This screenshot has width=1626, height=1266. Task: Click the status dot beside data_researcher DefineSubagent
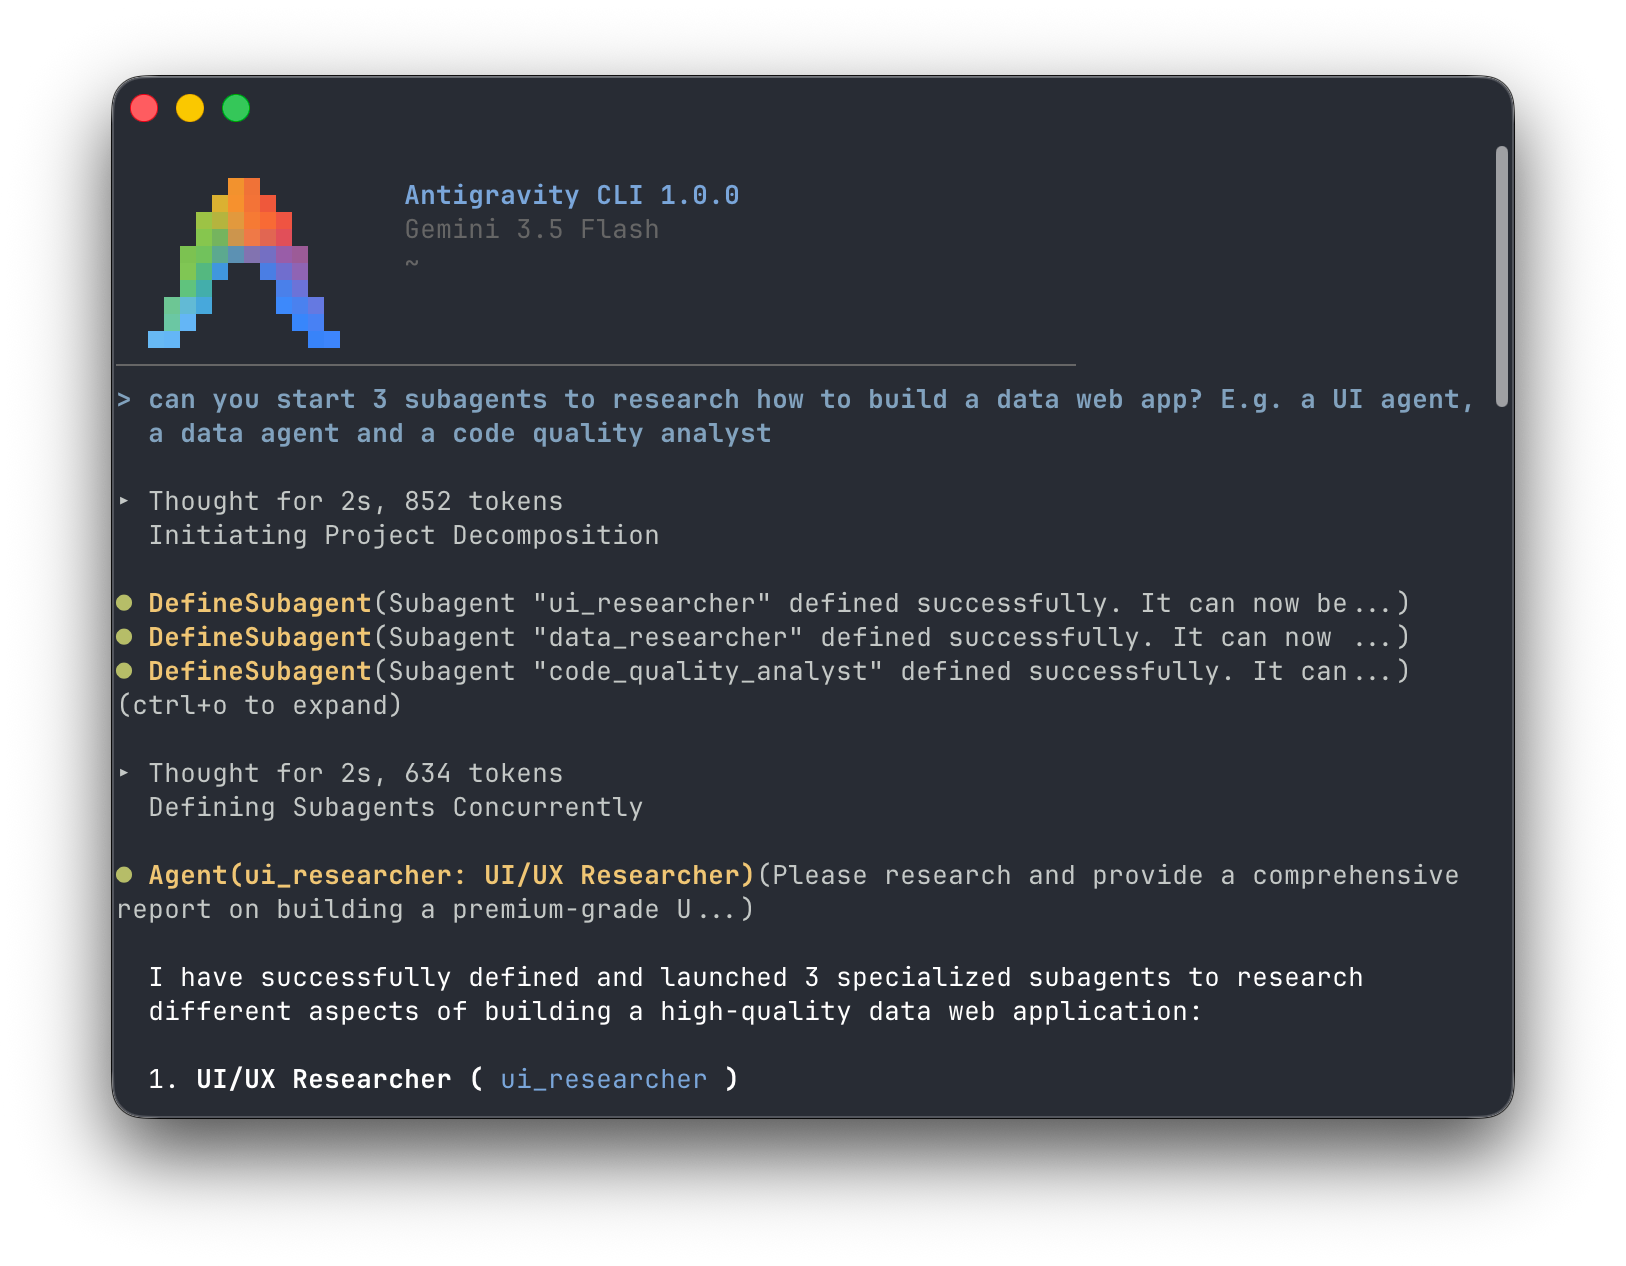[125, 637]
